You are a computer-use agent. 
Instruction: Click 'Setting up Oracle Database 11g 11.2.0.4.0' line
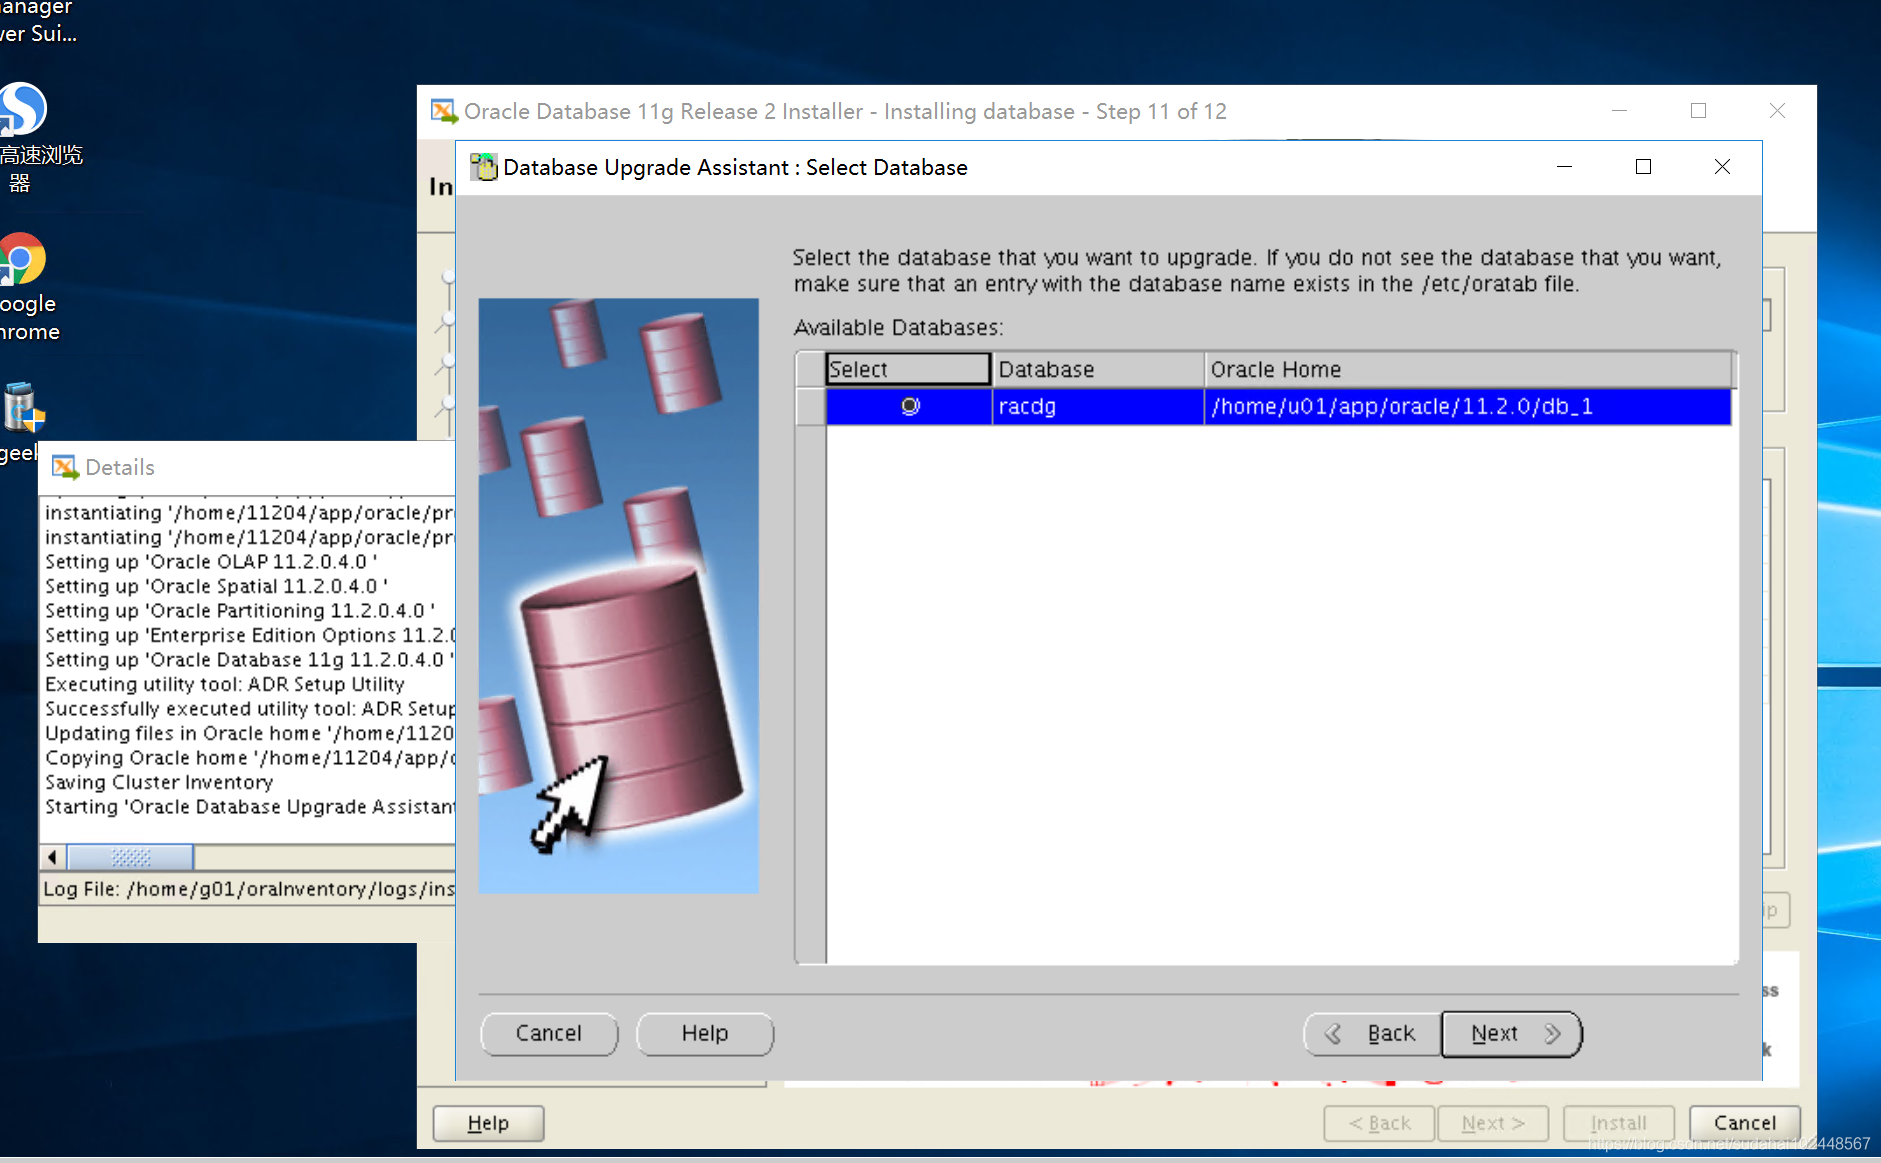pos(250,660)
